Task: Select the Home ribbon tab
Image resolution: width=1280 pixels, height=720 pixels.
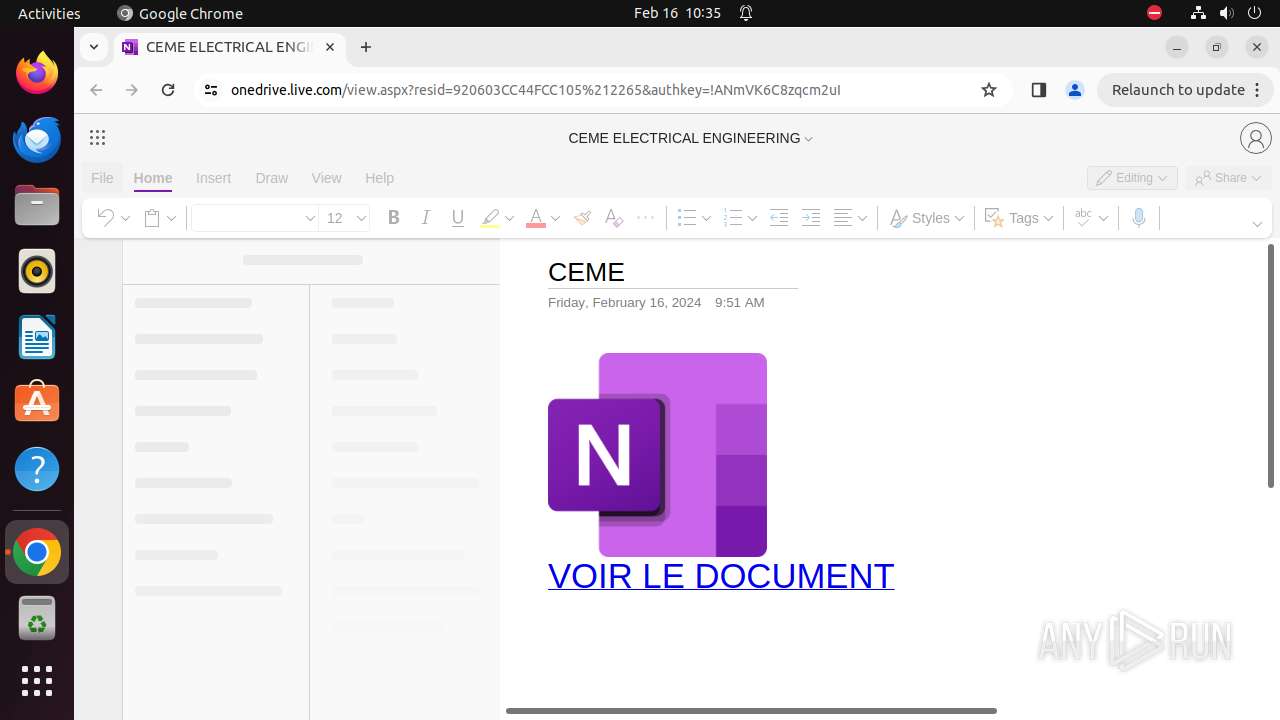Action: point(153,178)
